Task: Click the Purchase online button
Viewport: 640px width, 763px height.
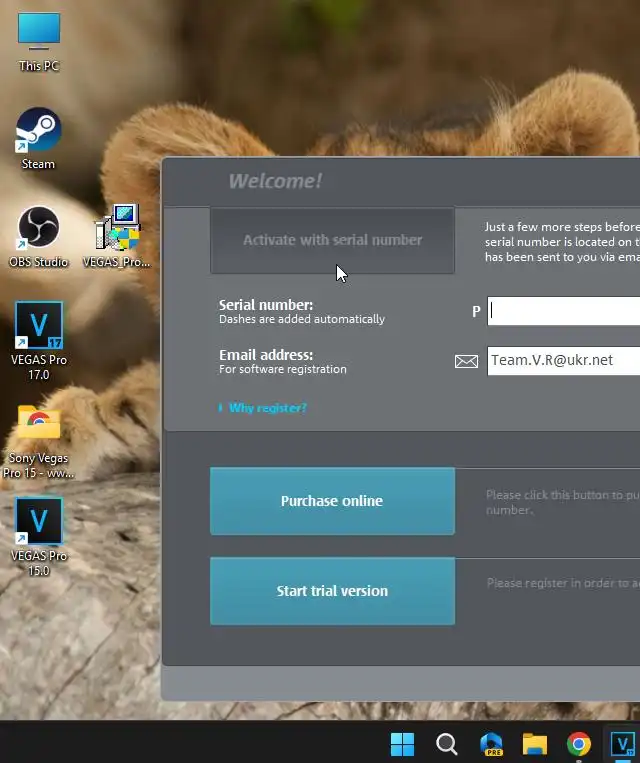Action: pos(332,501)
